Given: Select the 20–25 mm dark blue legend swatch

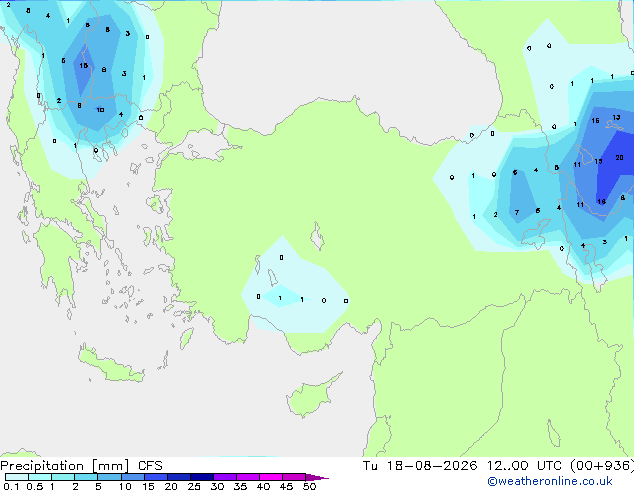Looking at the screenshot, I should click(x=178, y=477).
